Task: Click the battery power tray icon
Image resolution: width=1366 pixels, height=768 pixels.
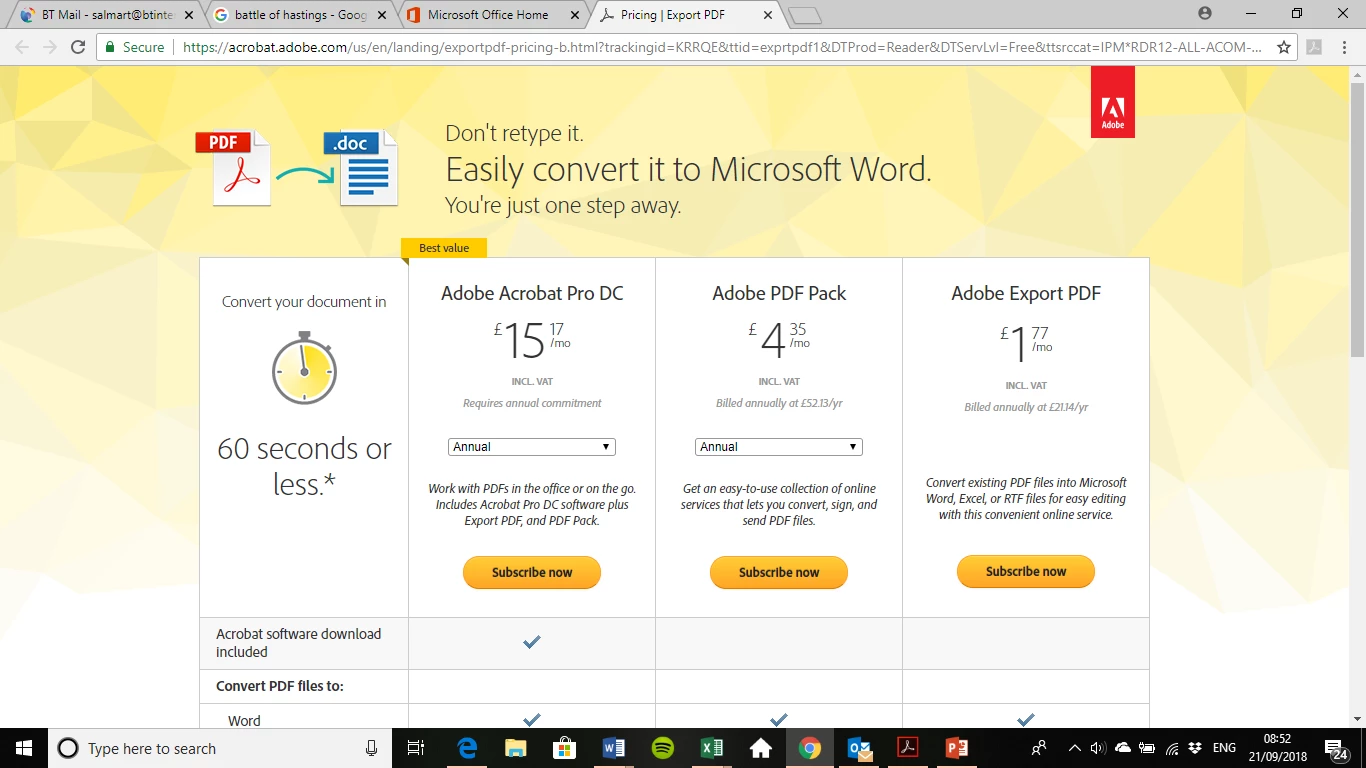Action: point(1147,748)
